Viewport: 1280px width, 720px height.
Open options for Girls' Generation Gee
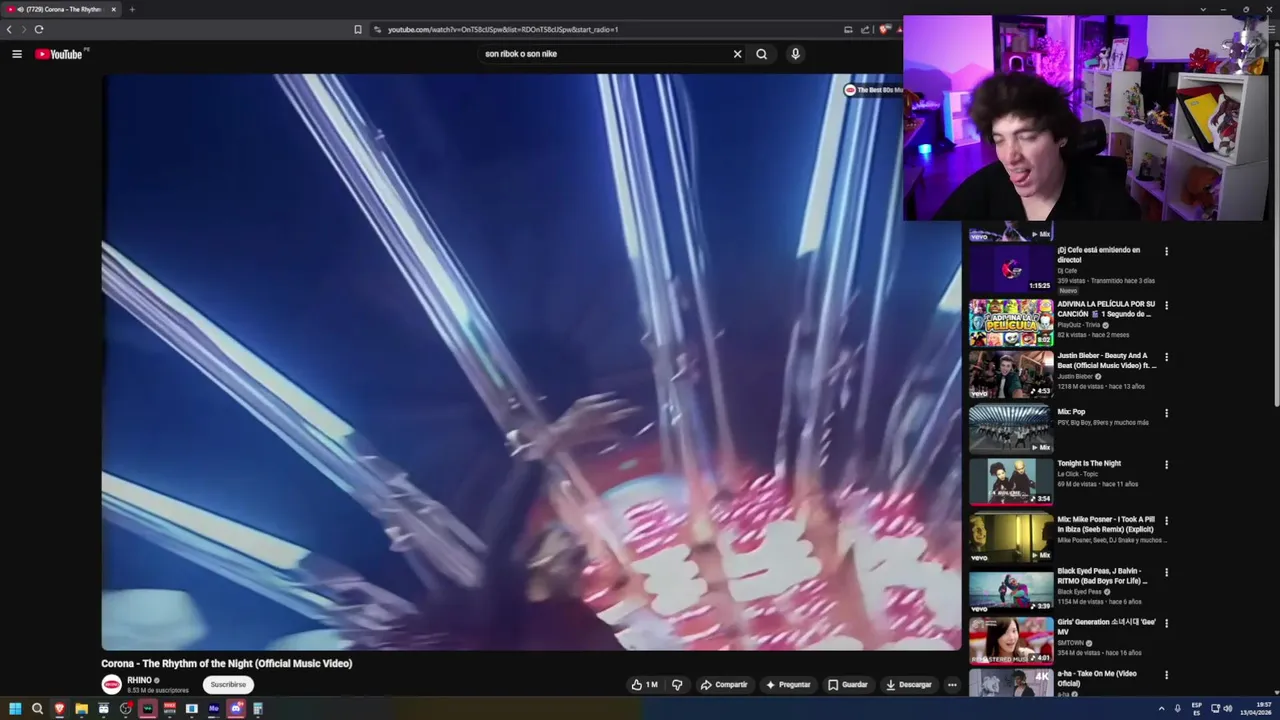(x=1166, y=623)
